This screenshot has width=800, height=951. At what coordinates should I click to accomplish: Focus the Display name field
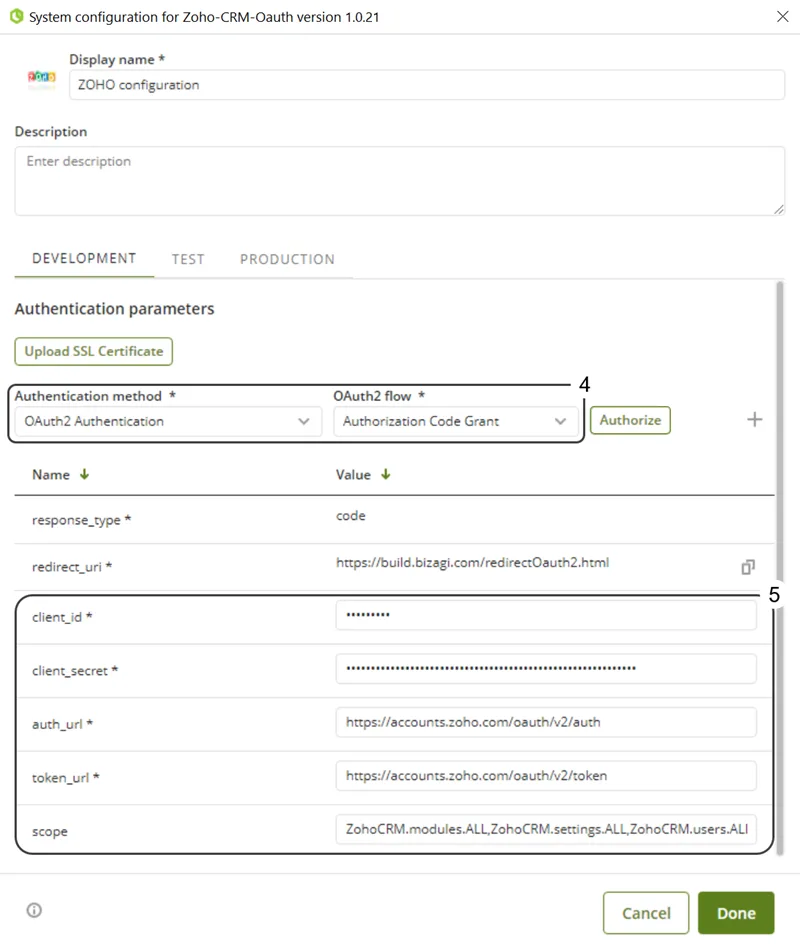tap(427, 85)
